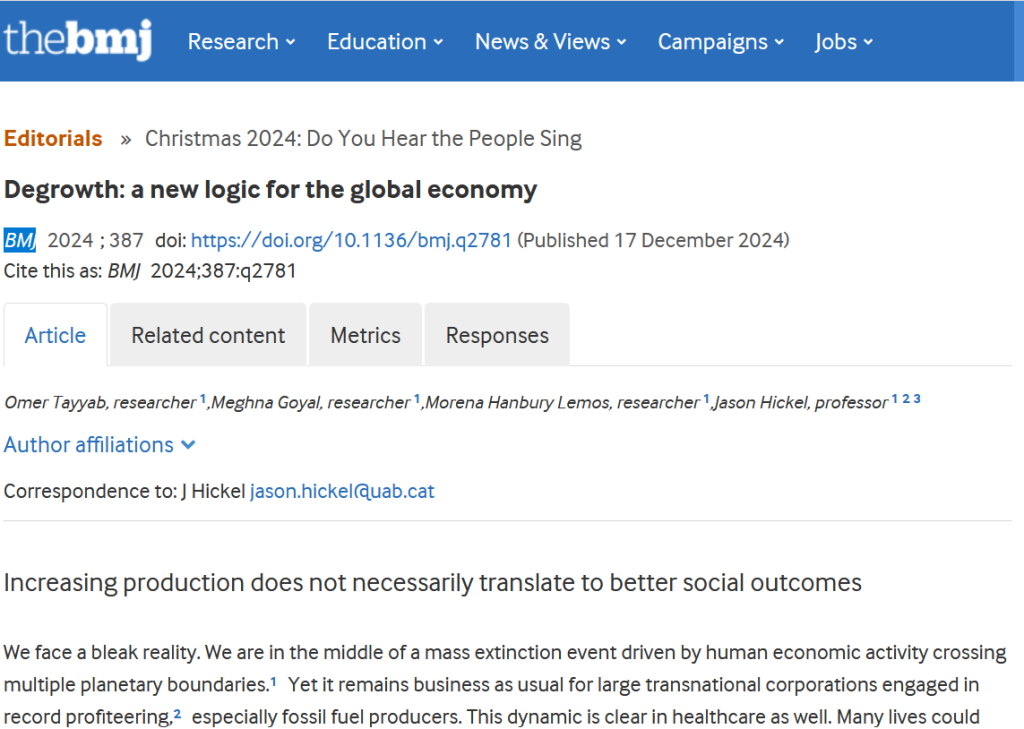Expand Author affiliations section

[x=100, y=445]
